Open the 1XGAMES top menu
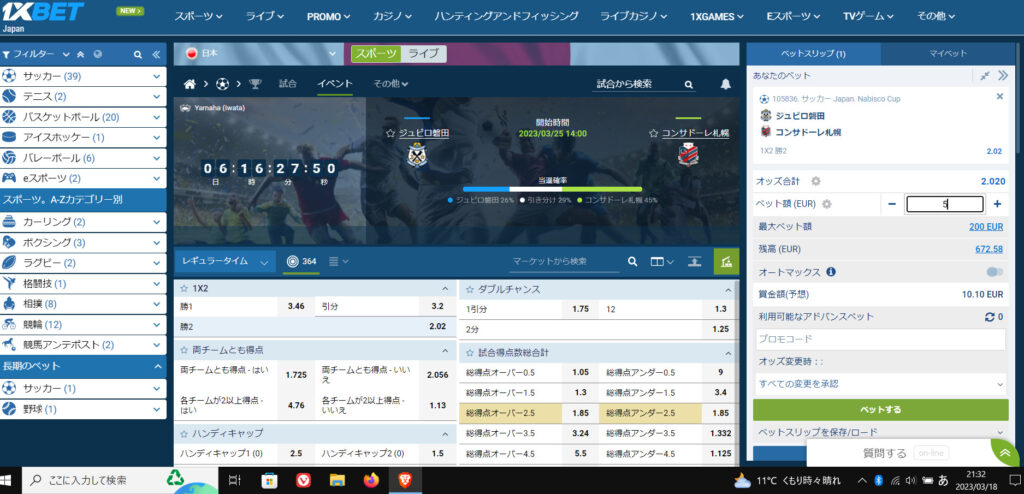The width and height of the screenshot is (1024, 494). [717, 16]
